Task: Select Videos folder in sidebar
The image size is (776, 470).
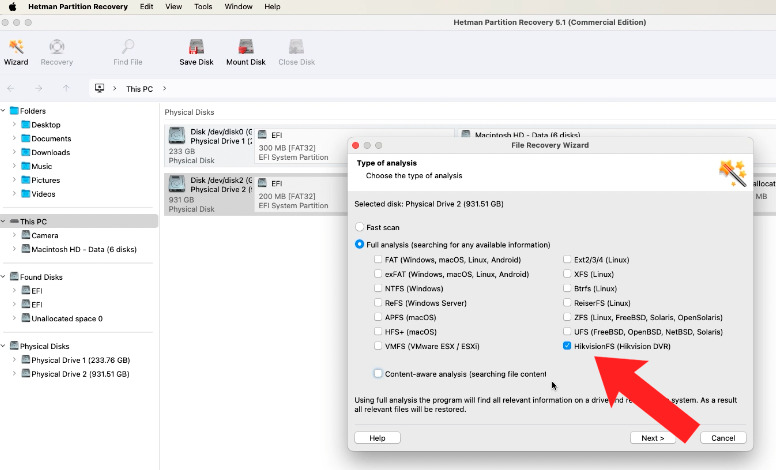Action: coord(38,194)
